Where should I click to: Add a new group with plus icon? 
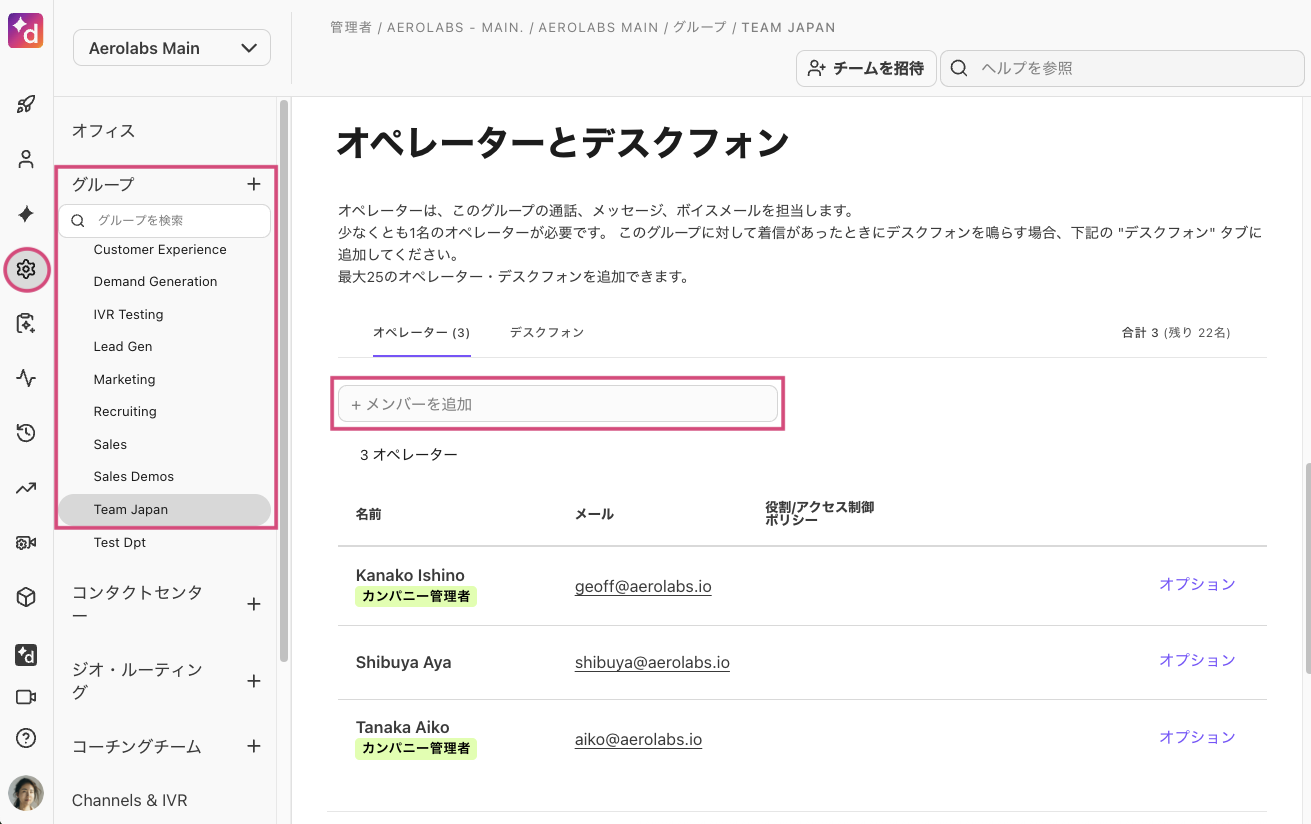(254, 184)
